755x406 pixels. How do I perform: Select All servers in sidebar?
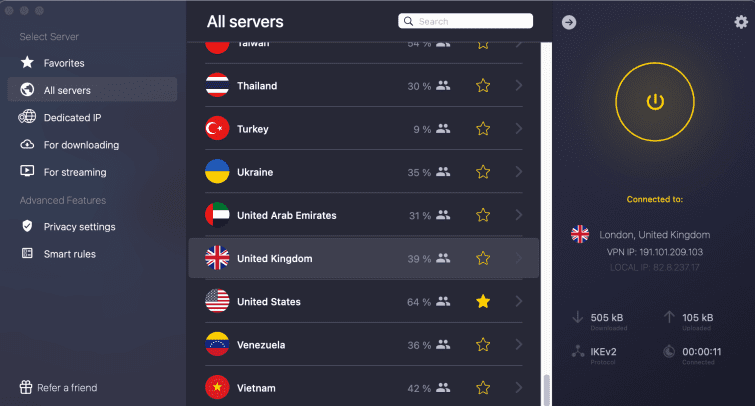[92, 90]
